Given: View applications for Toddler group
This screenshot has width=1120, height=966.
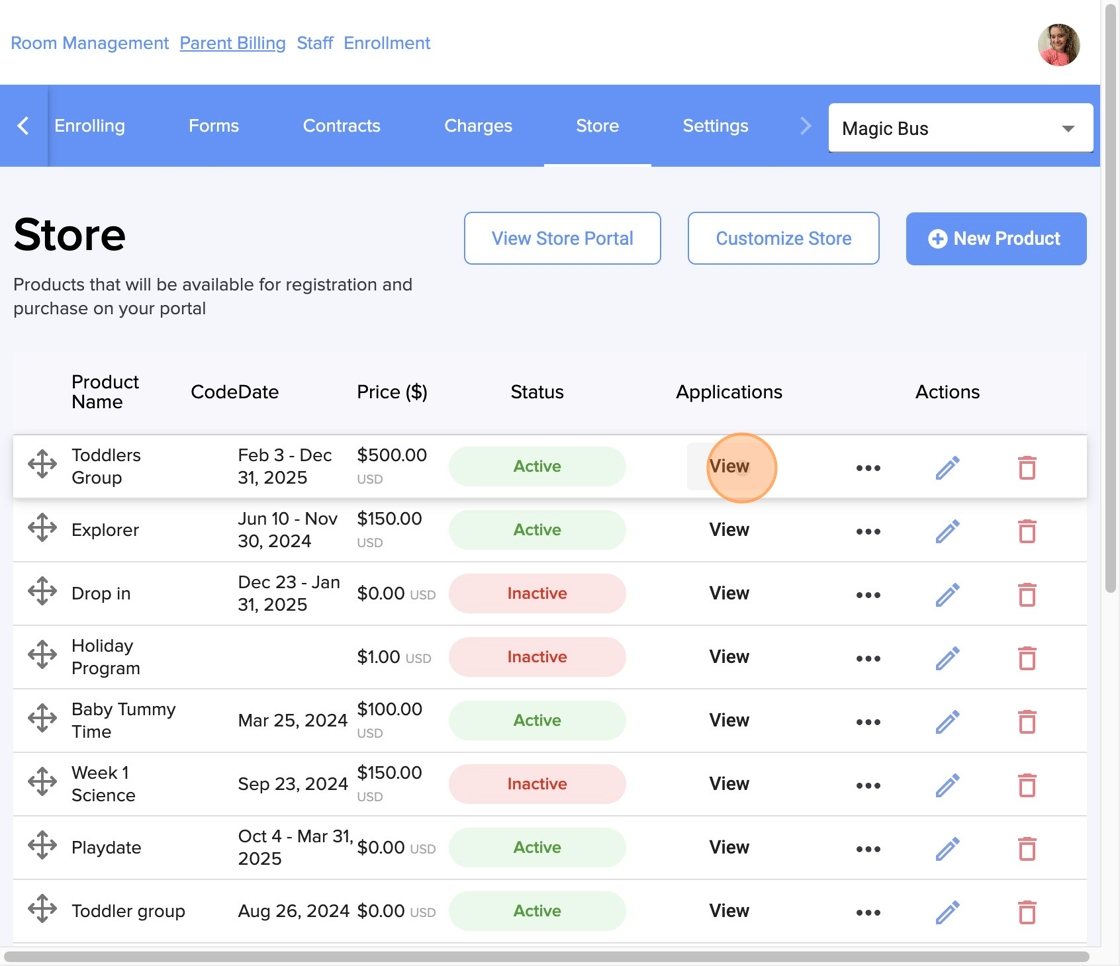Looking at the screenshot, I should (x=729, y=911).
